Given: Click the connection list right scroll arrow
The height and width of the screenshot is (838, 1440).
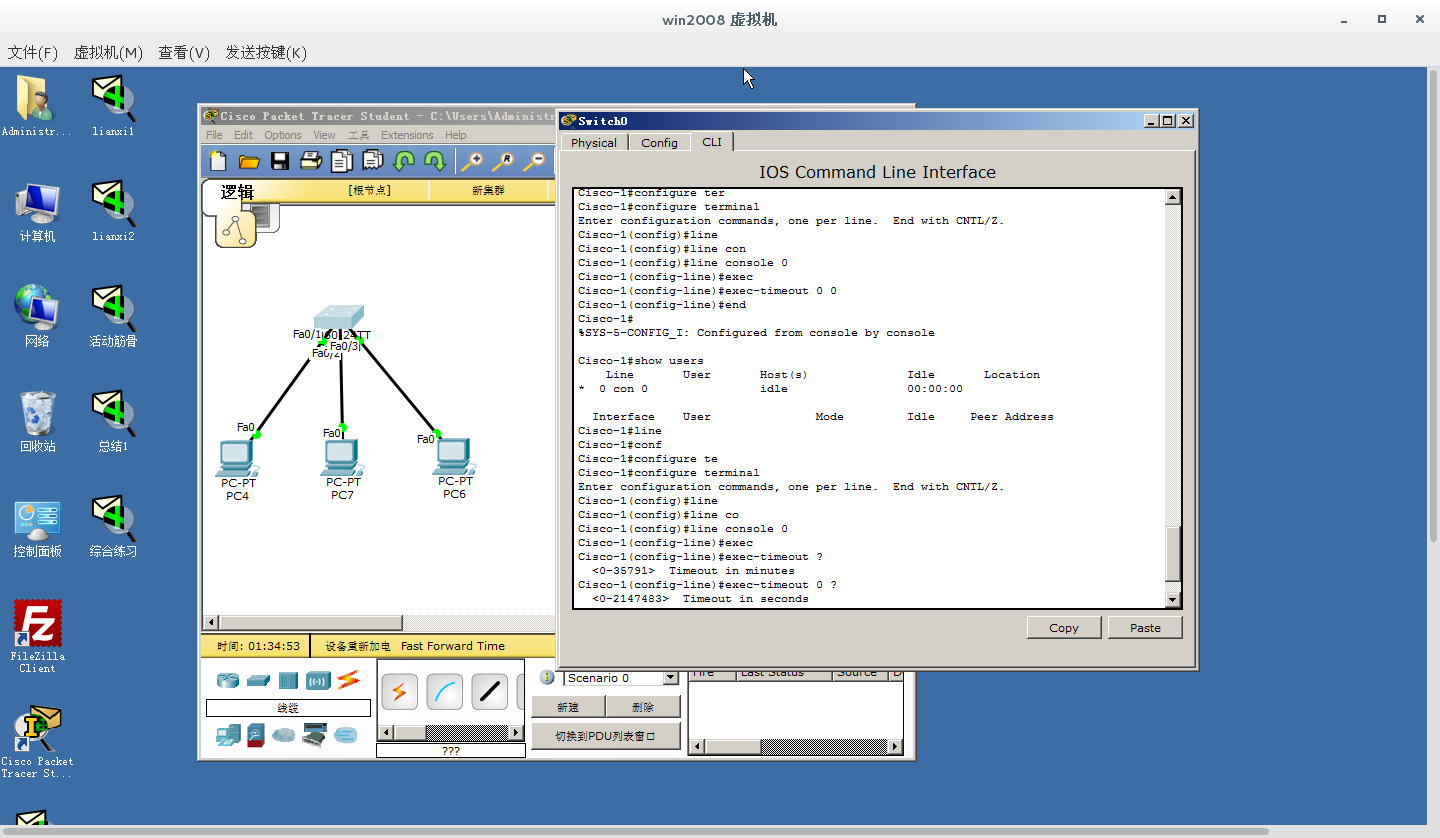Looking at the screenshot, I should point(517,732).
